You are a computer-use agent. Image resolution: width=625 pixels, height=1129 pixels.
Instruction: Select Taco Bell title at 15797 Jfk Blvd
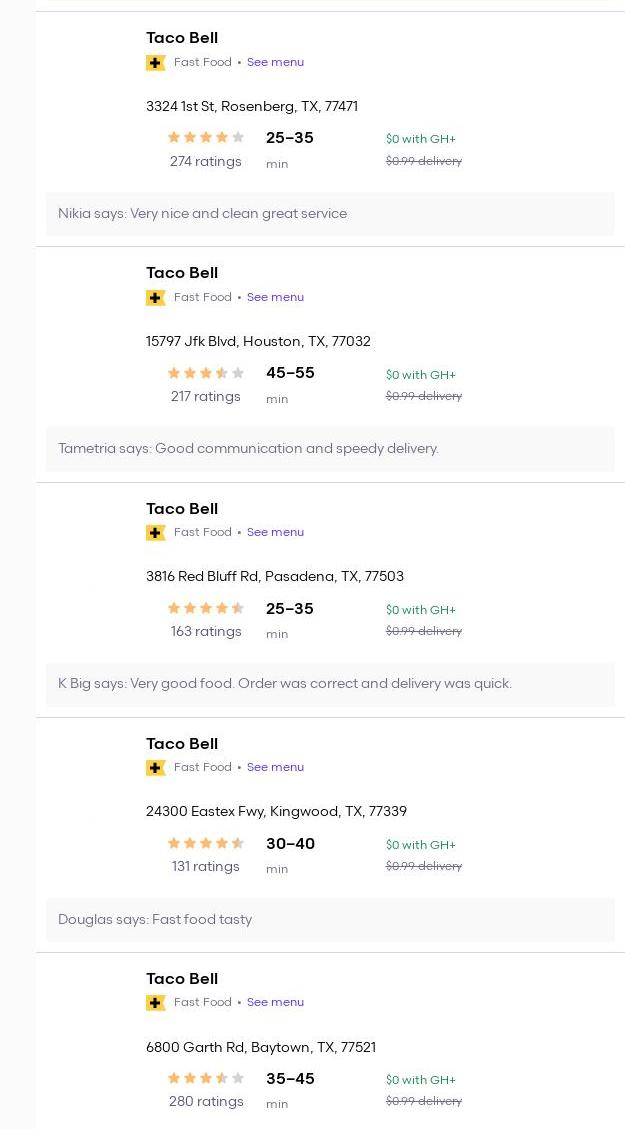tap(182, 273)
